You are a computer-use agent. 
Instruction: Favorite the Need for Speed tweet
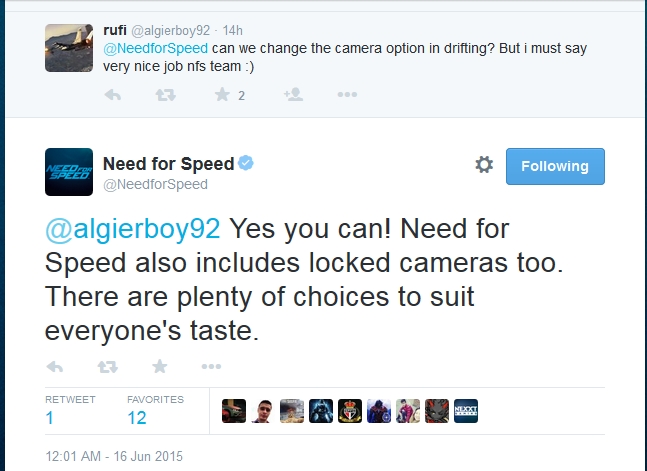(x=160, y=366)
